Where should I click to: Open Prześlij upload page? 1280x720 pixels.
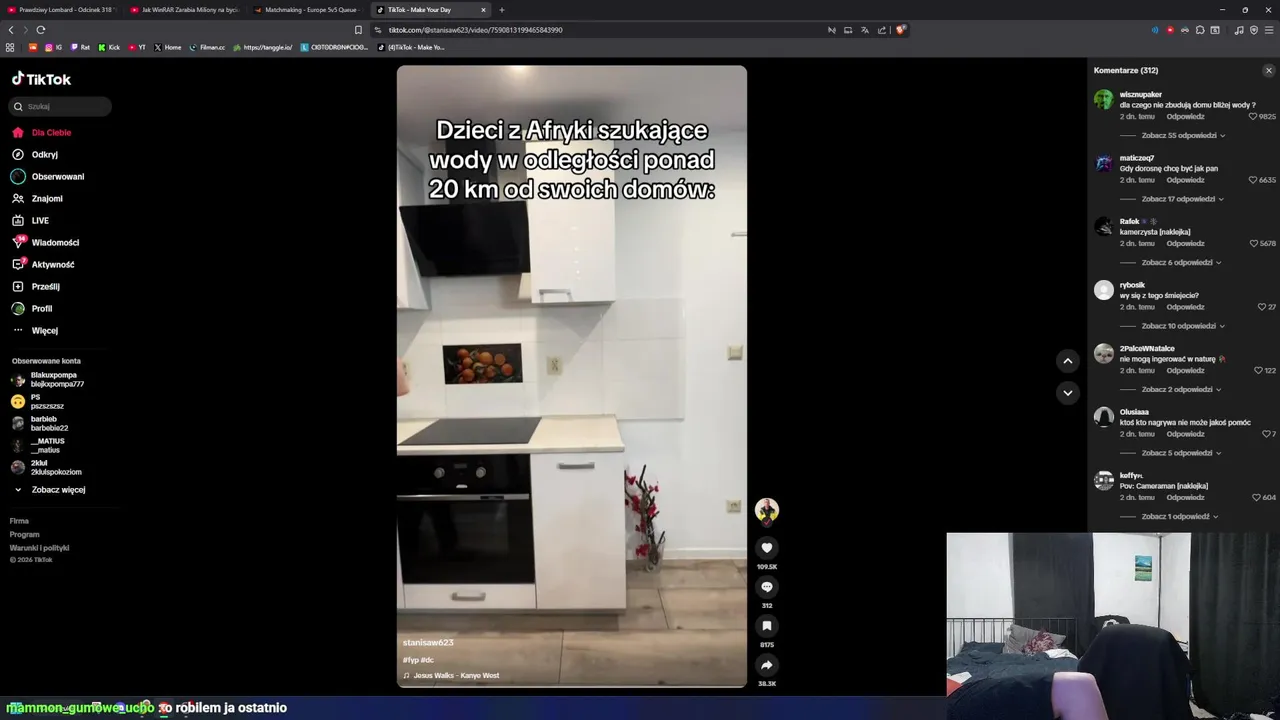pyautogui.click(x=36, y=287)
